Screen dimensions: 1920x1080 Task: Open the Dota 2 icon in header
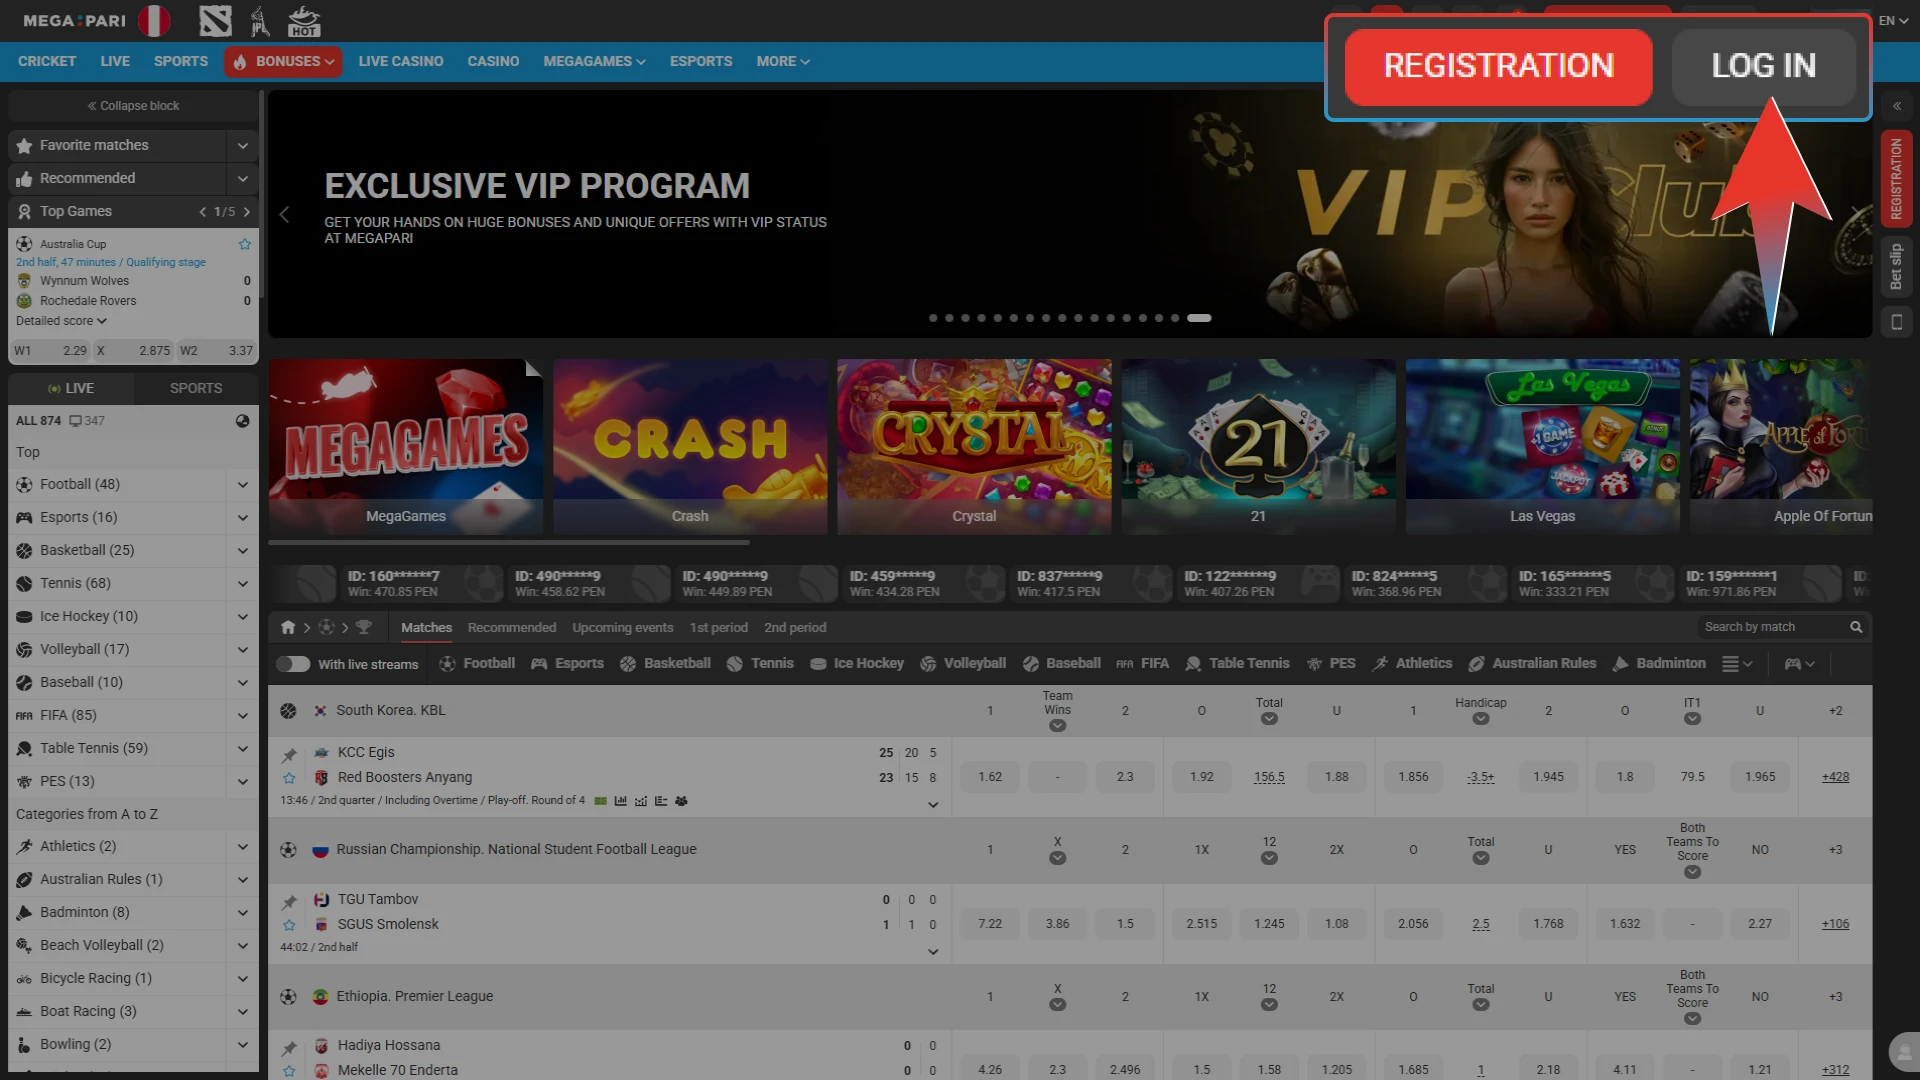point(215,20)
